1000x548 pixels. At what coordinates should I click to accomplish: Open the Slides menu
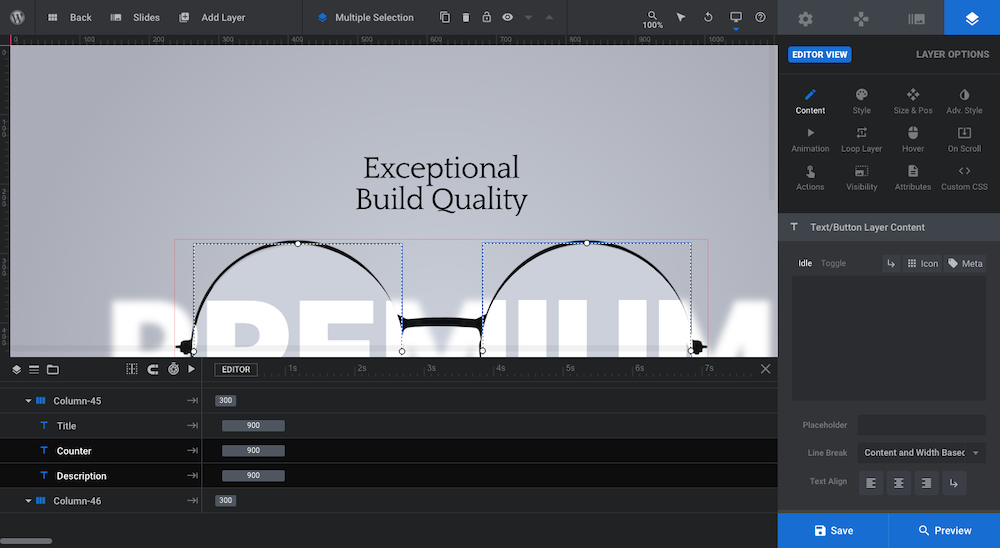135,17
